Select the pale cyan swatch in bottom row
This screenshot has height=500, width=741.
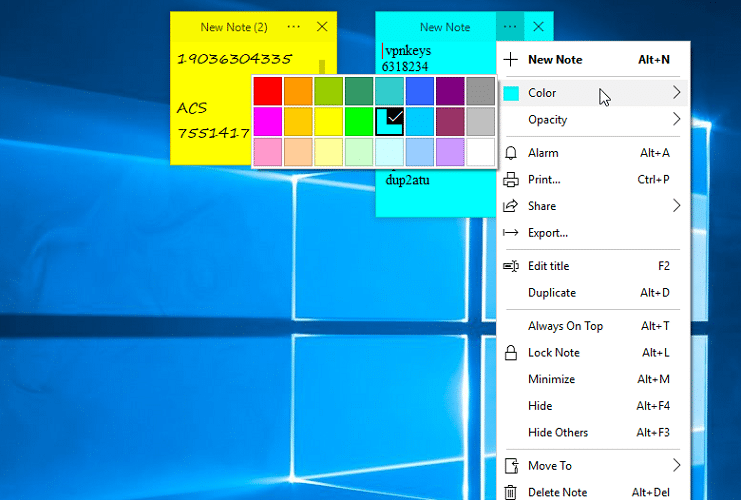[x=389, y=152]
